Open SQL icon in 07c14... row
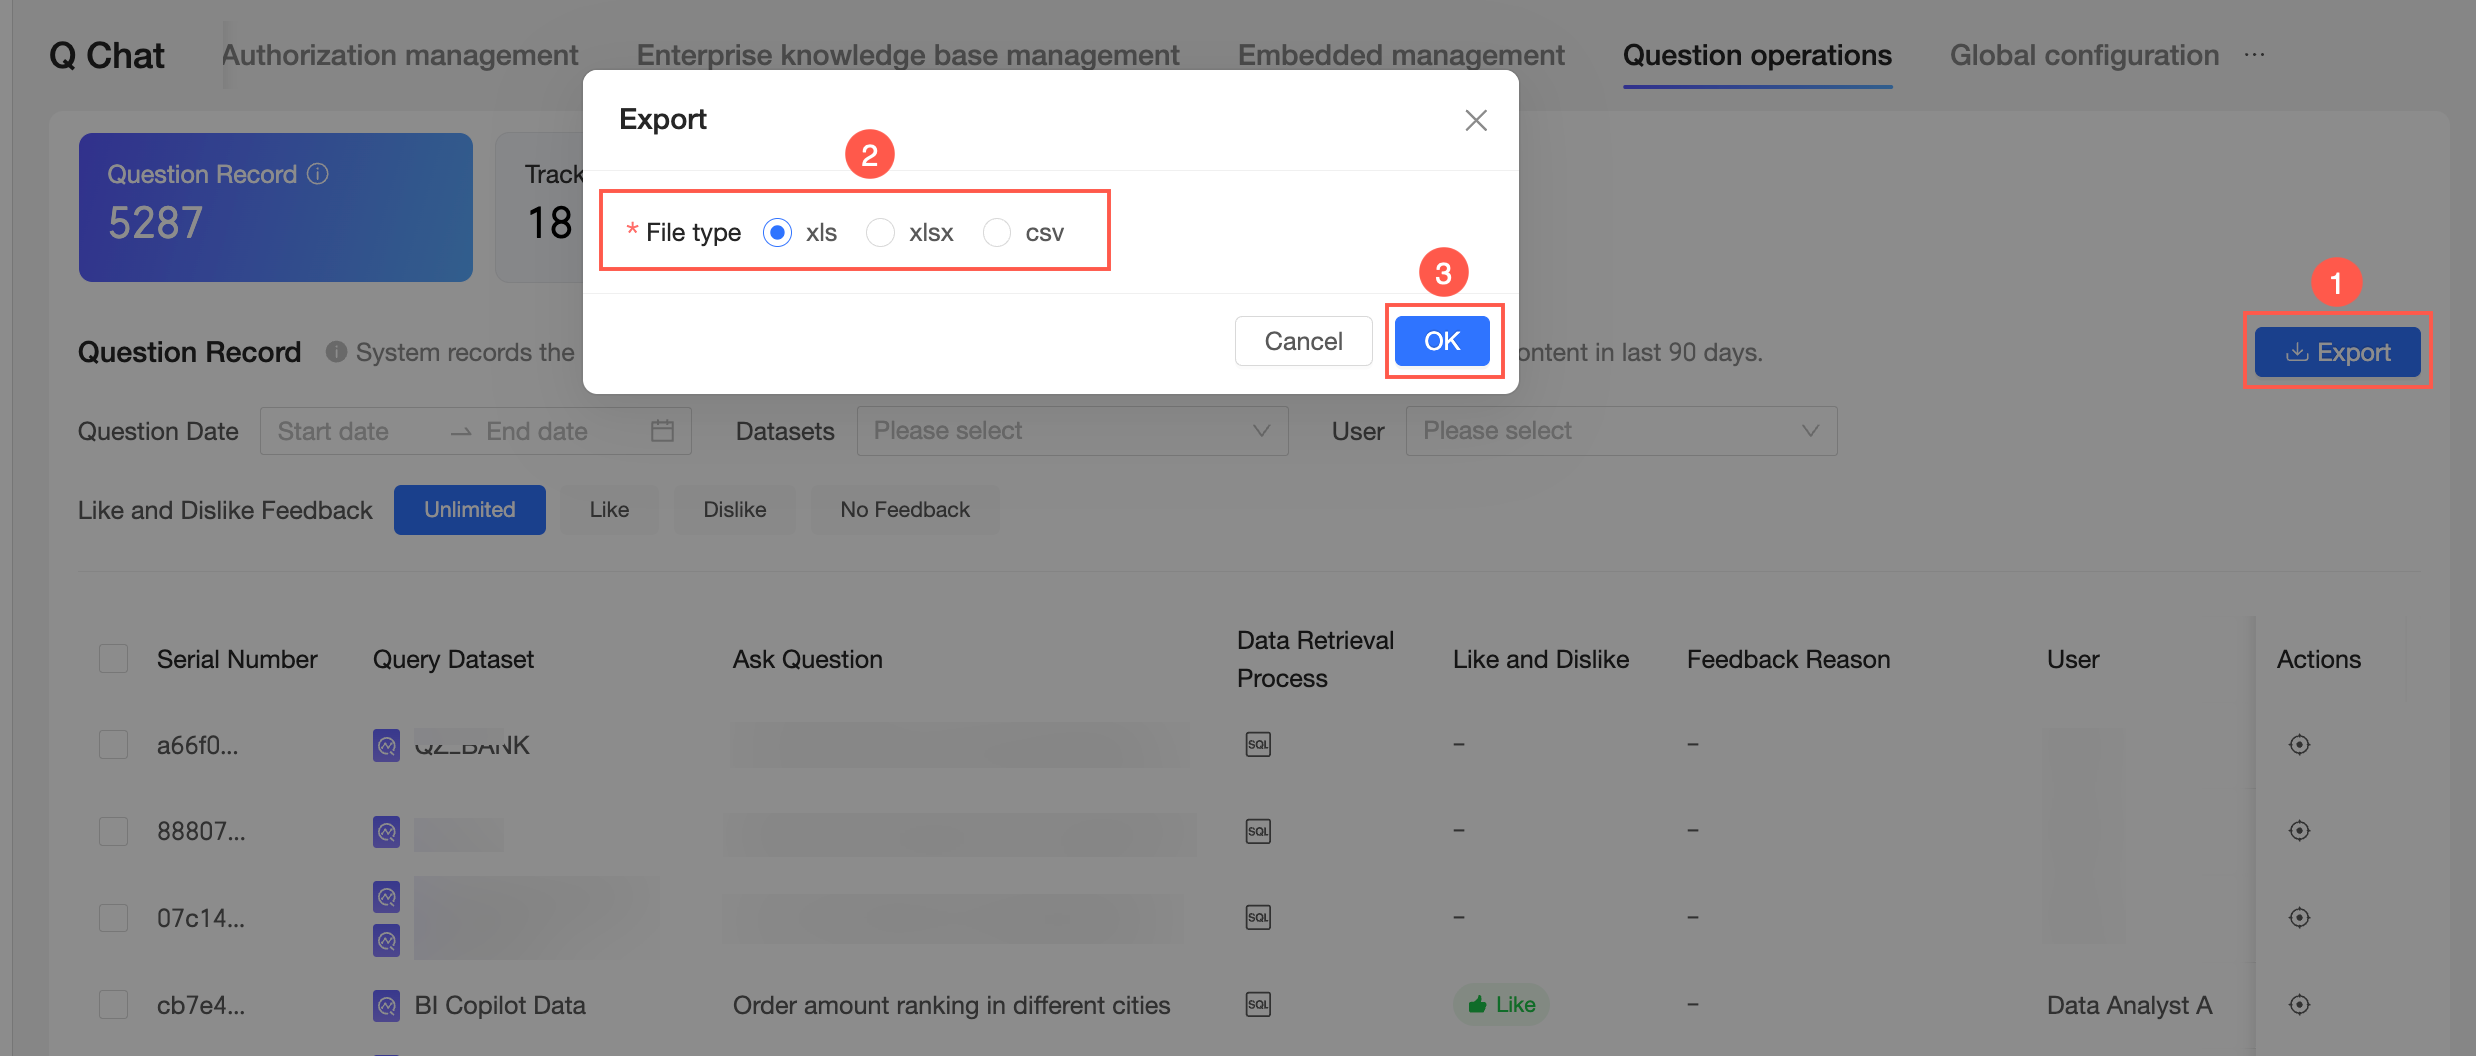Viewport: 2476px width, 1056px height. [1258, 917]
